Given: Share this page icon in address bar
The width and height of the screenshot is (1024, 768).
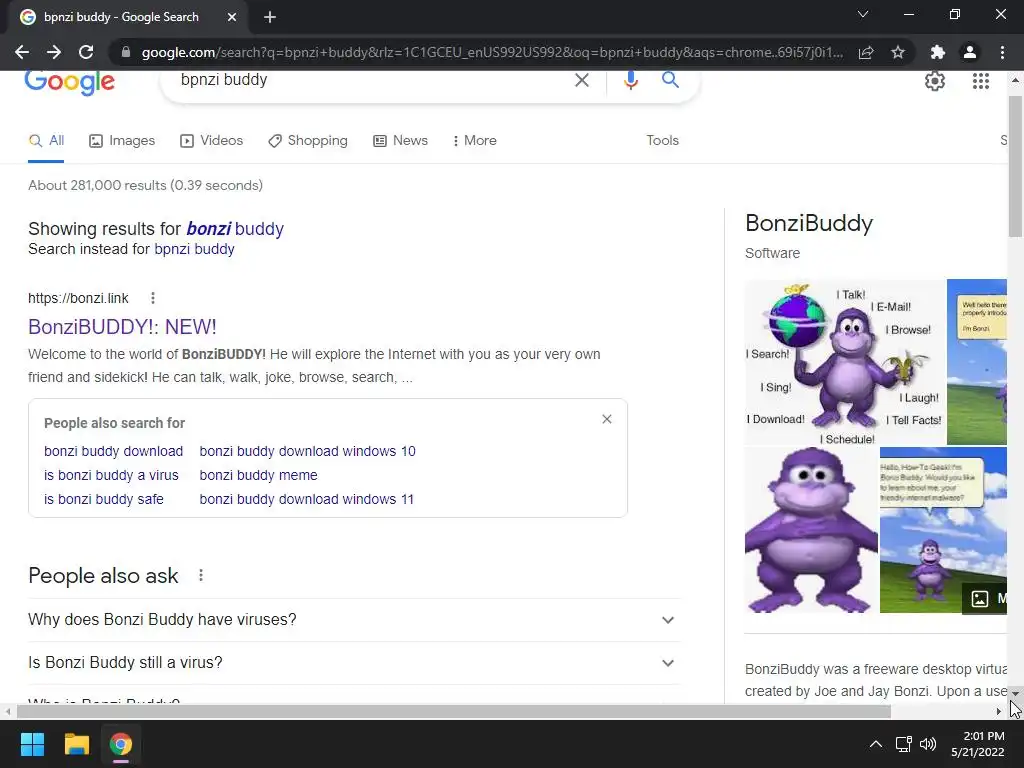Looking at the screenshot, I should pos(866,52).
